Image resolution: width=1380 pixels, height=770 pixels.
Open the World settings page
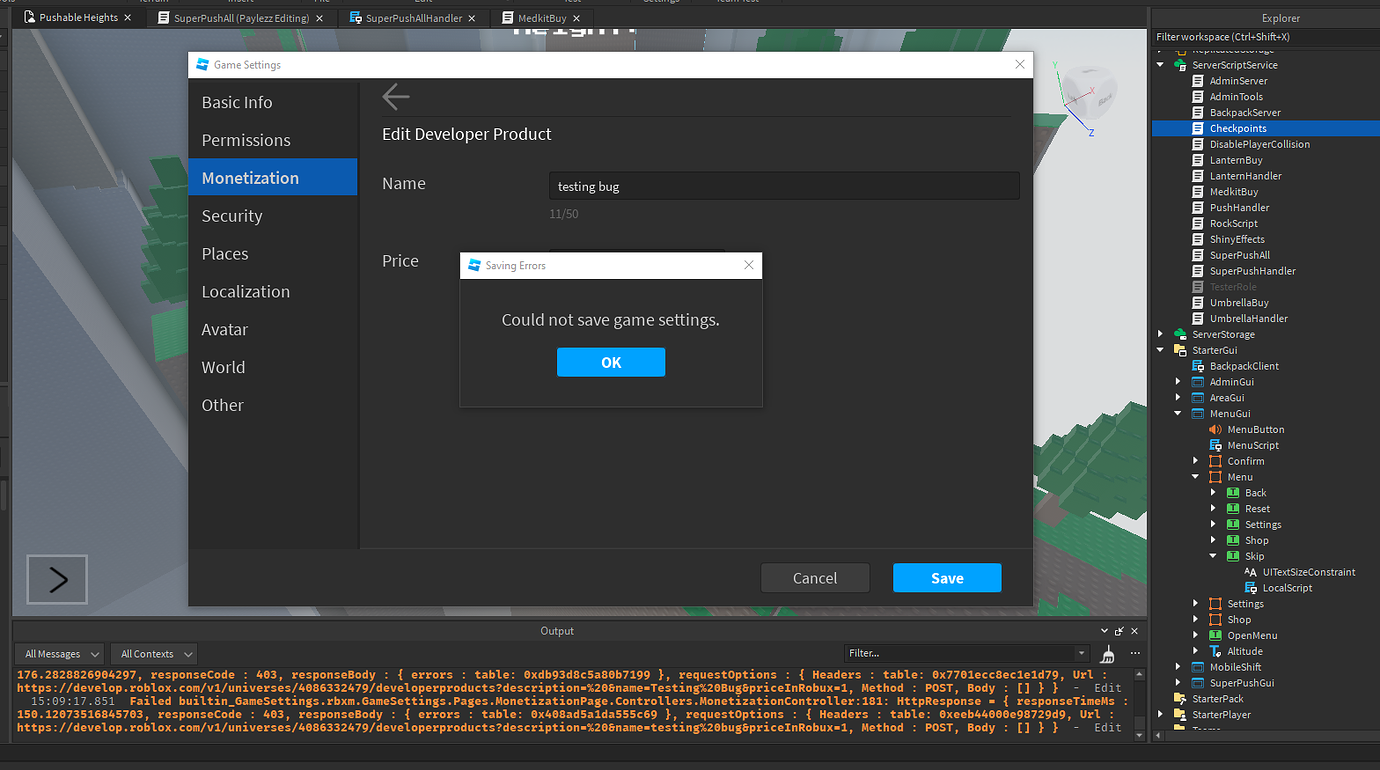point(273,368)
